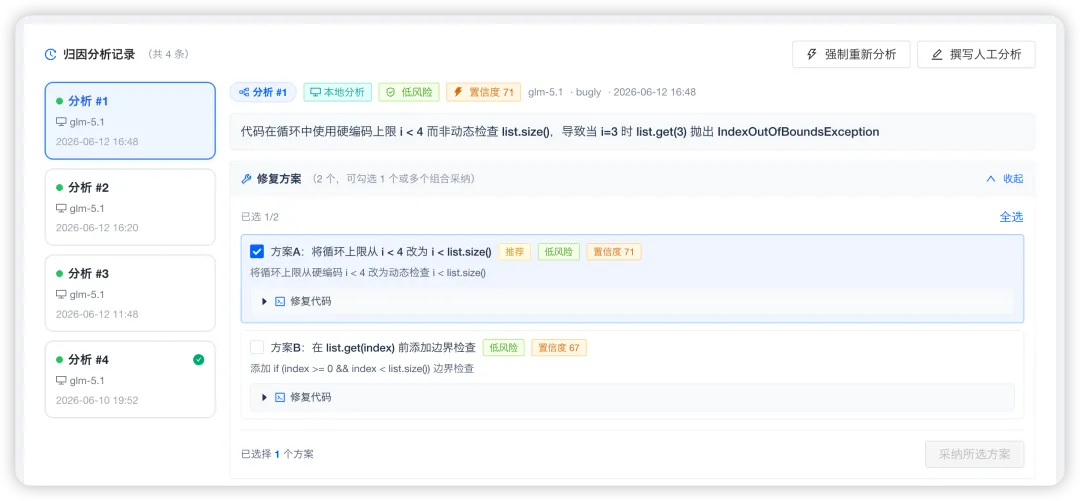Viewport: 1080px width, 501px height.
Task: Click the timestamp 2026-06-12 11:48
Action: 97,314
